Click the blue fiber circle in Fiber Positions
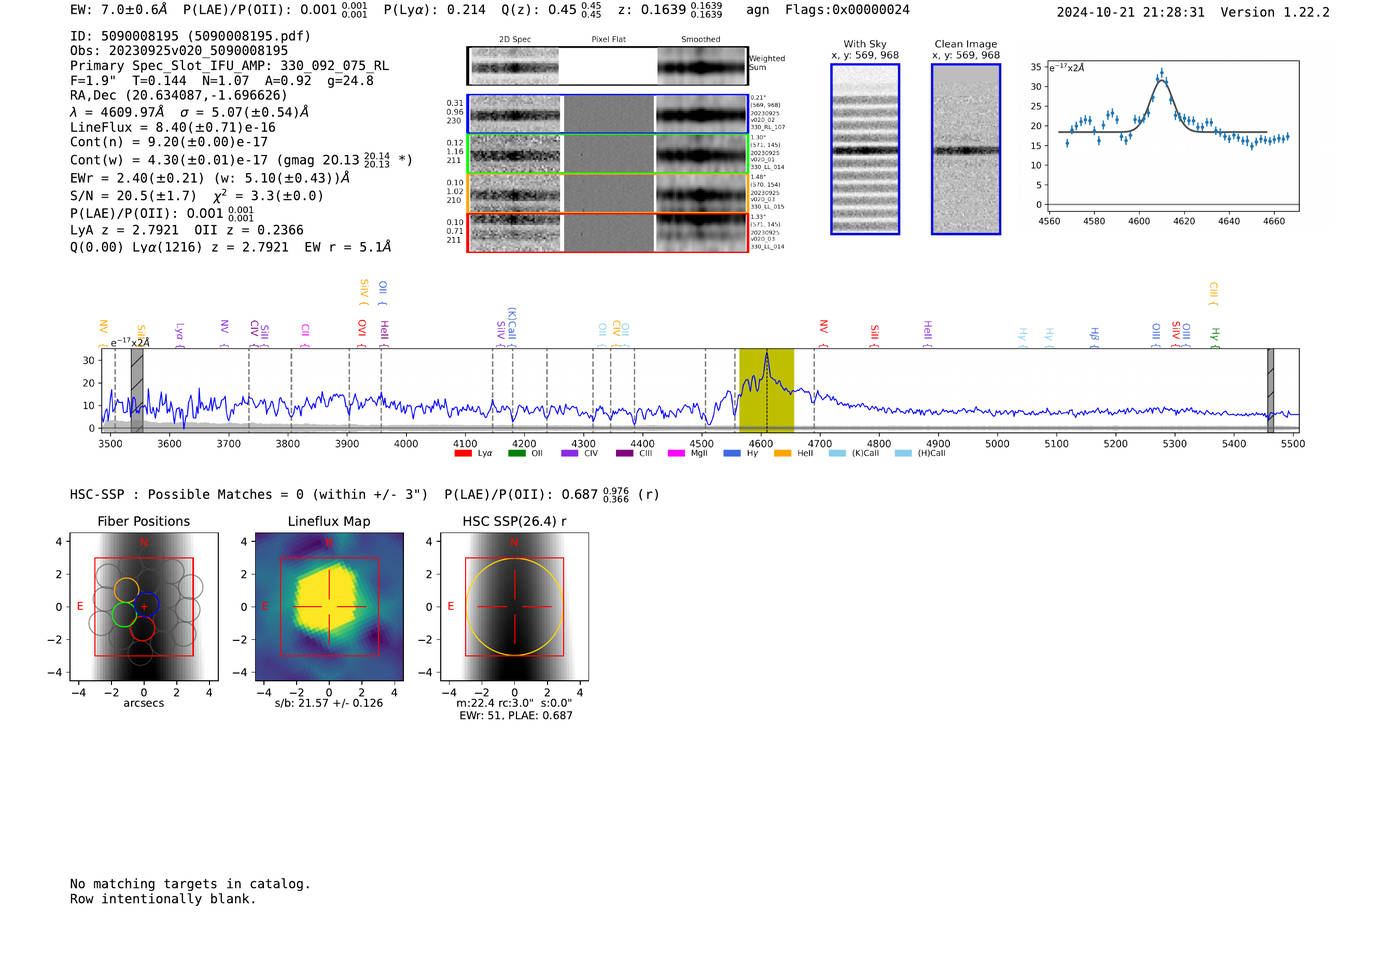 (147, 604)
